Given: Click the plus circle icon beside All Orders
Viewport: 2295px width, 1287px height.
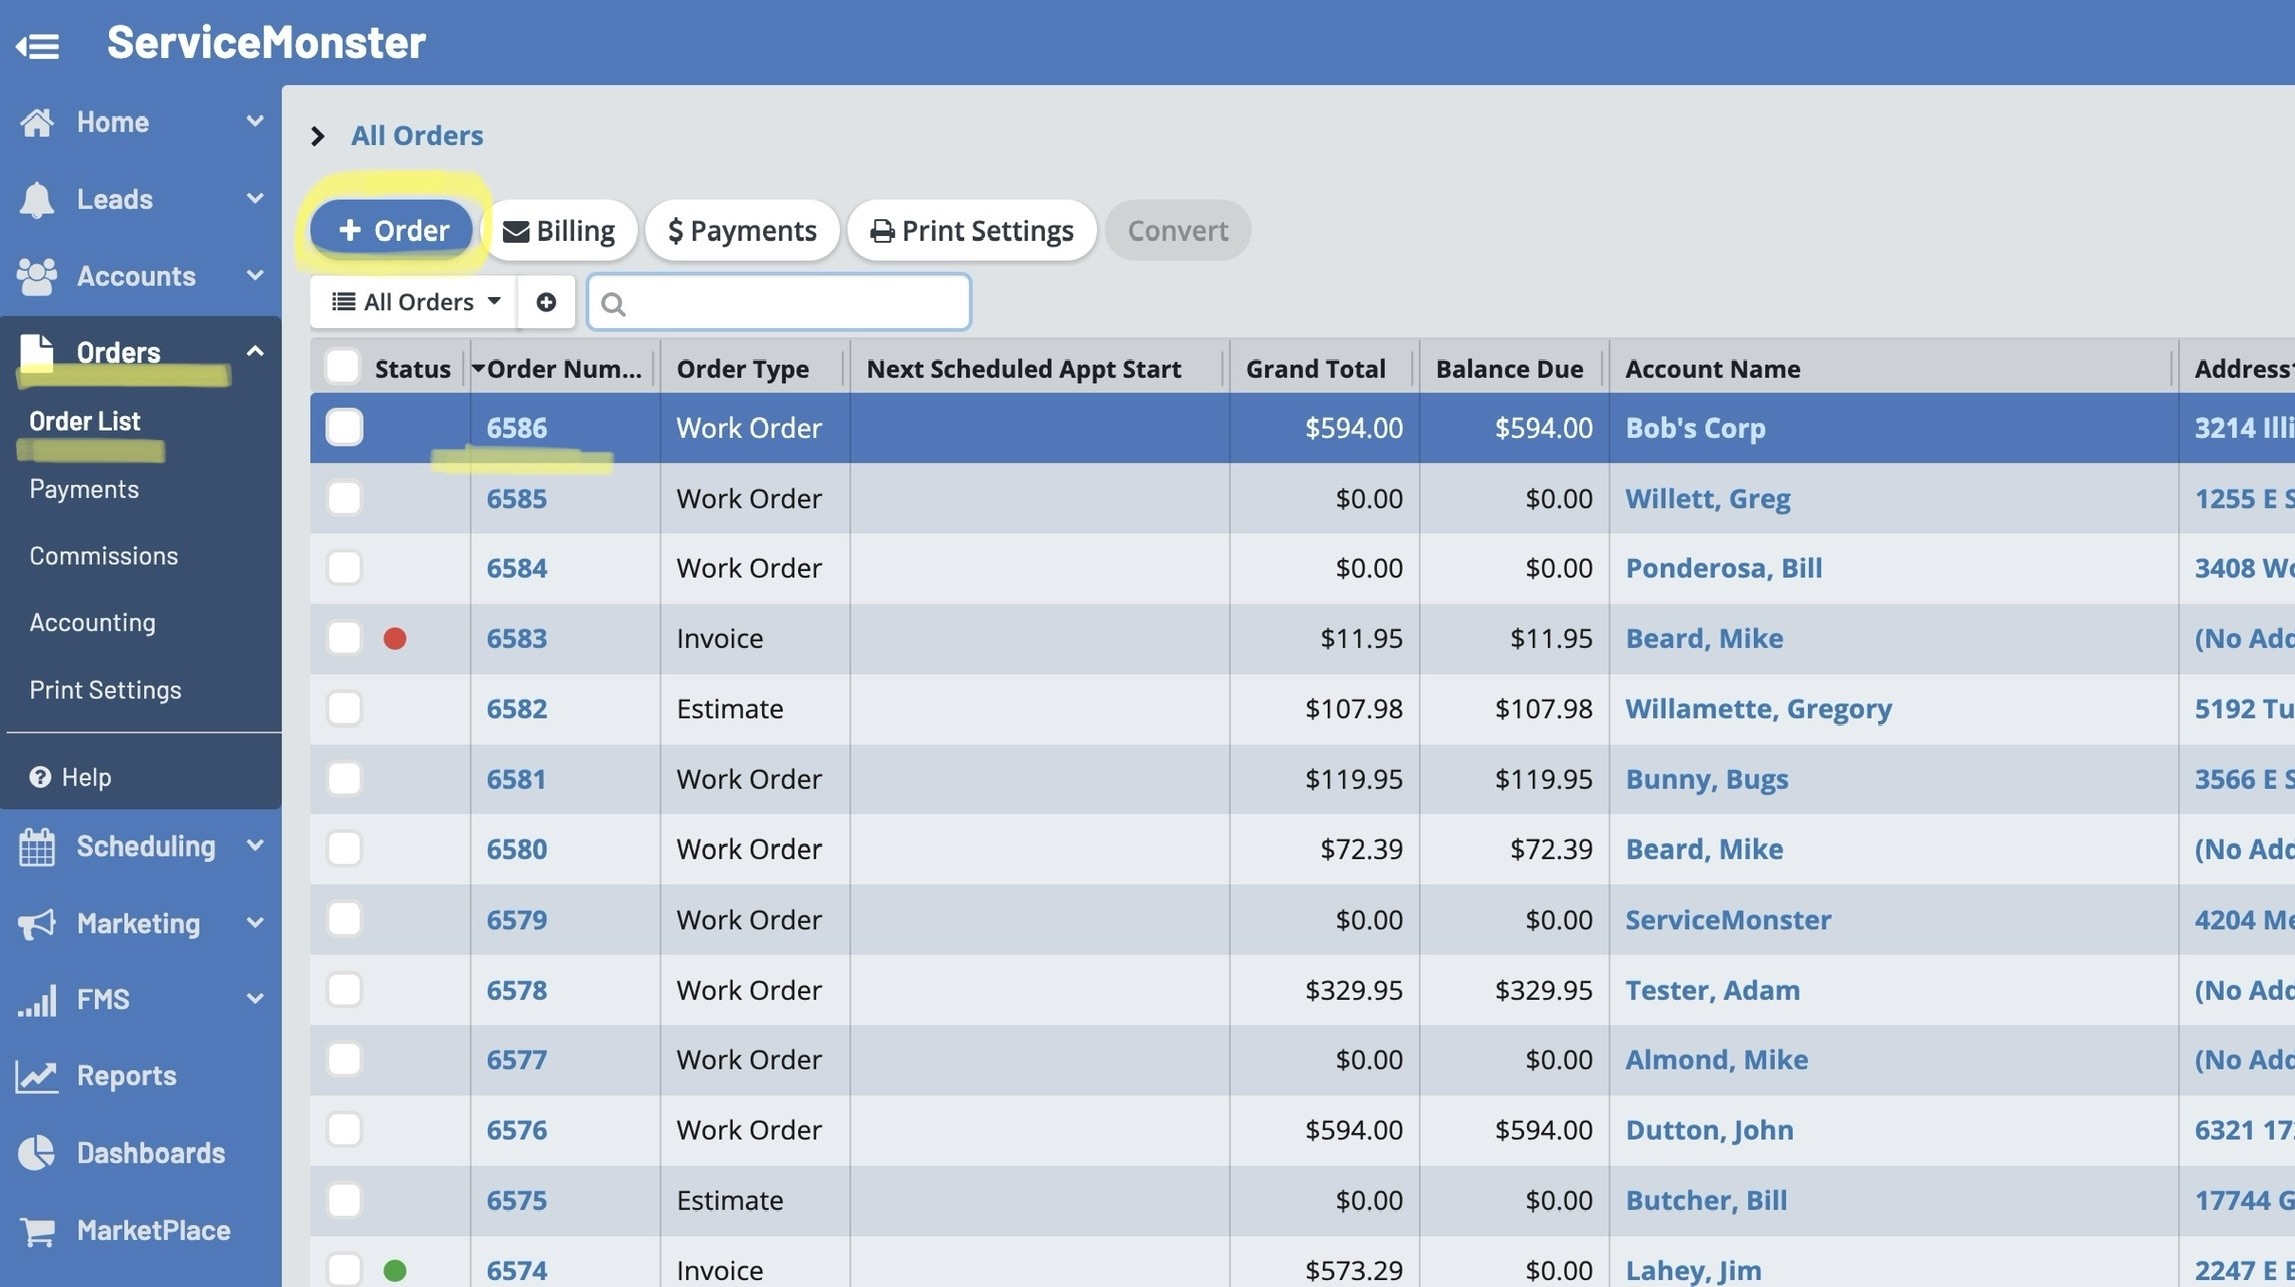Looking at the screenshot, I should pos(546,302).
